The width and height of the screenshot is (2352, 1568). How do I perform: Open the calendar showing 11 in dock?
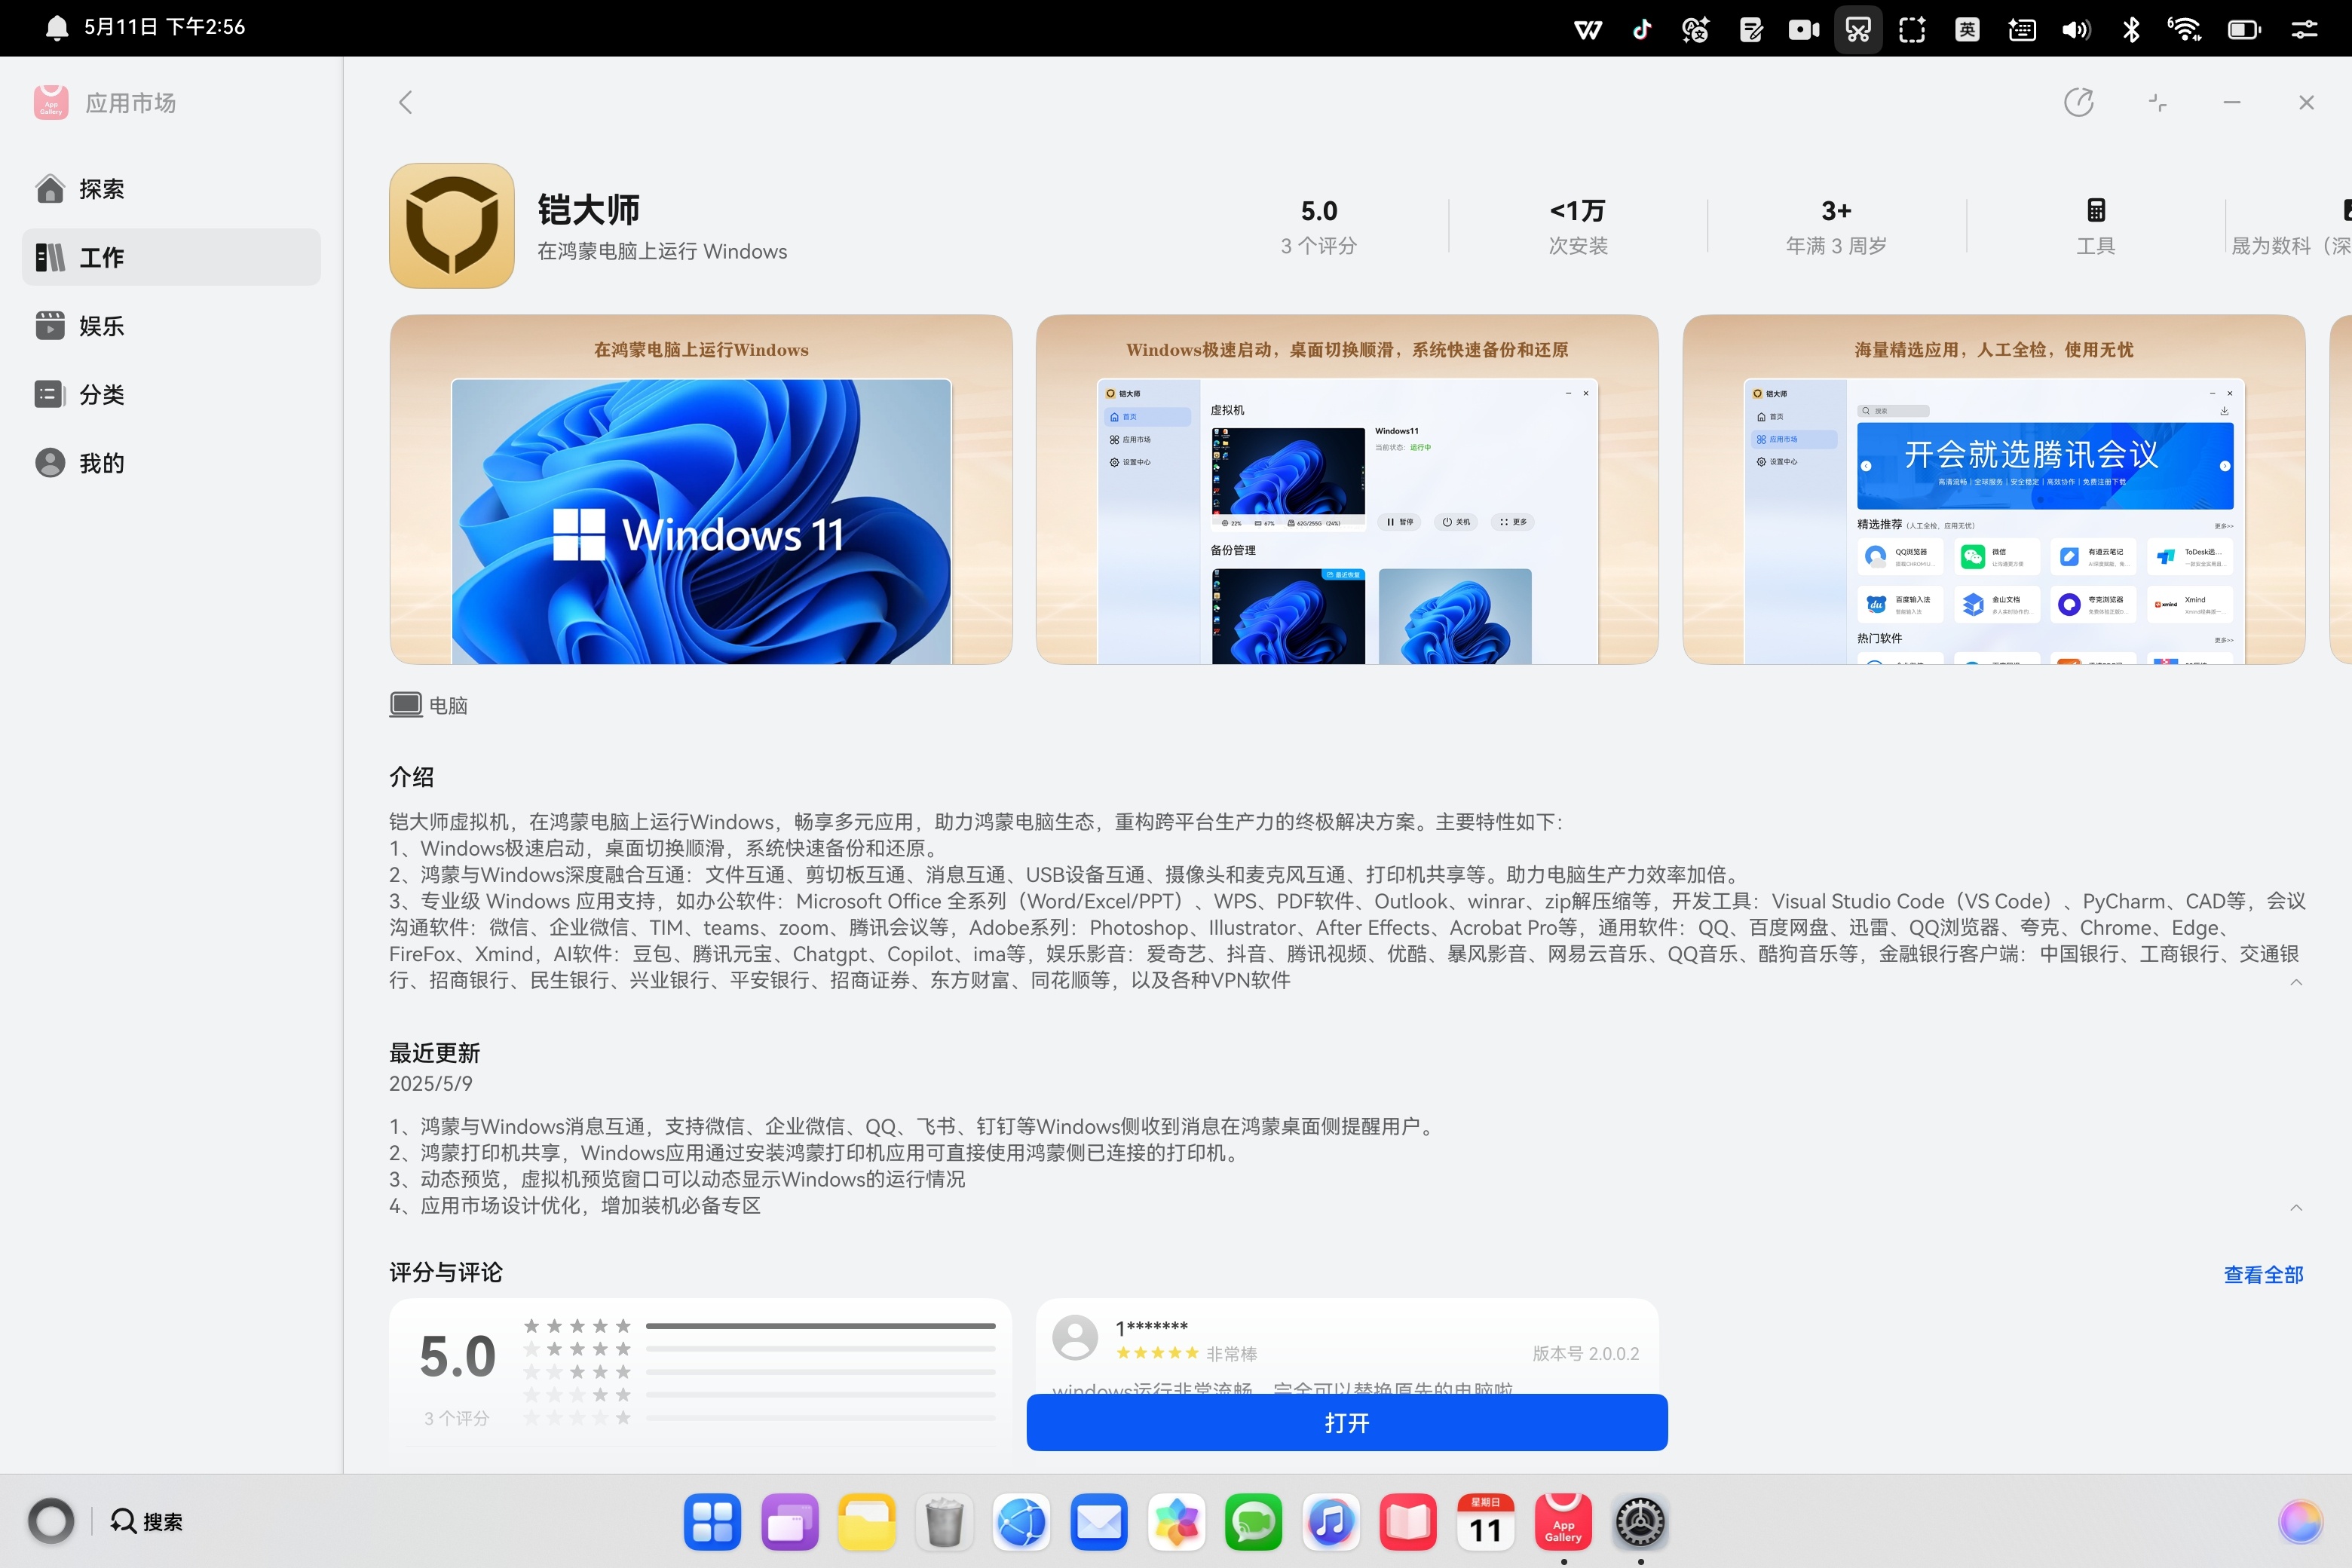tap(1485, 1522)
